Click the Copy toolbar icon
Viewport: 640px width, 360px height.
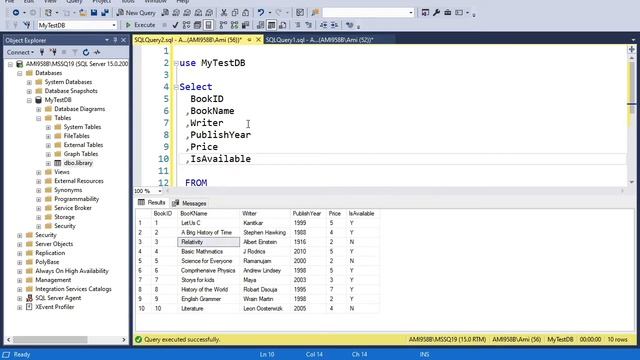coord(235,13)
